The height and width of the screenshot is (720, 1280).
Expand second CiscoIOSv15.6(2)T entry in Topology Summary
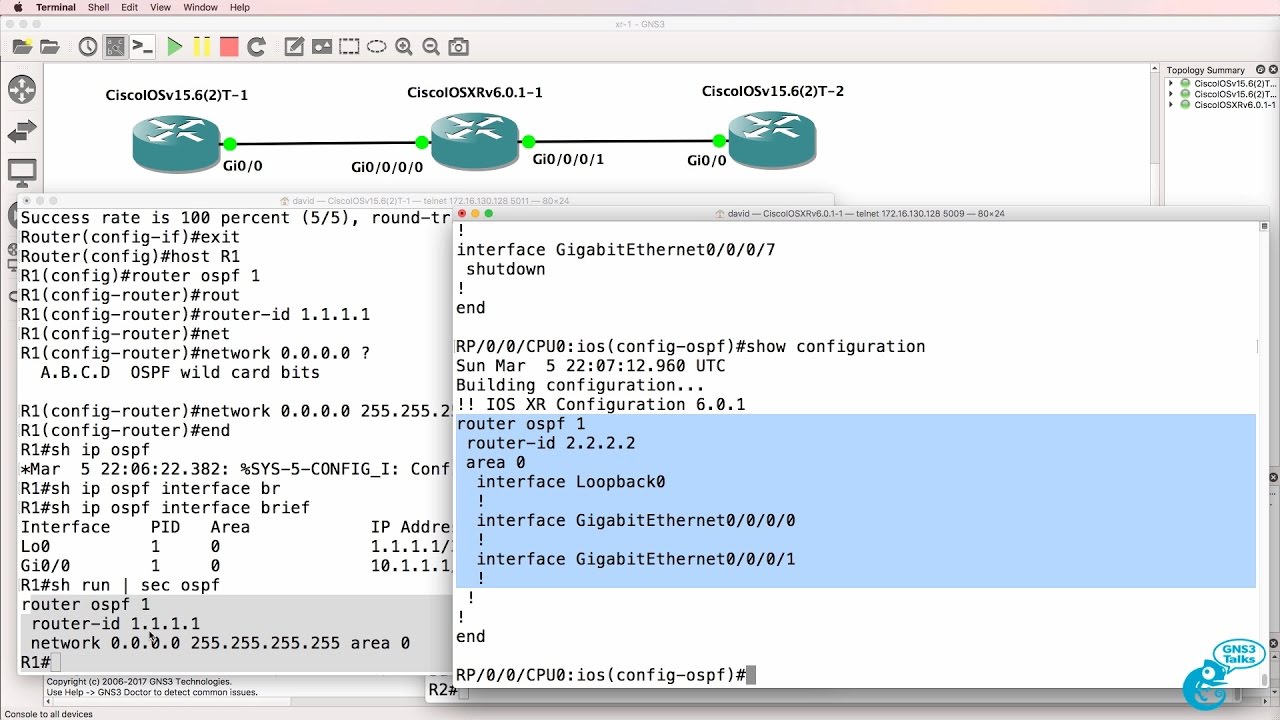[x=1171, y=94]
